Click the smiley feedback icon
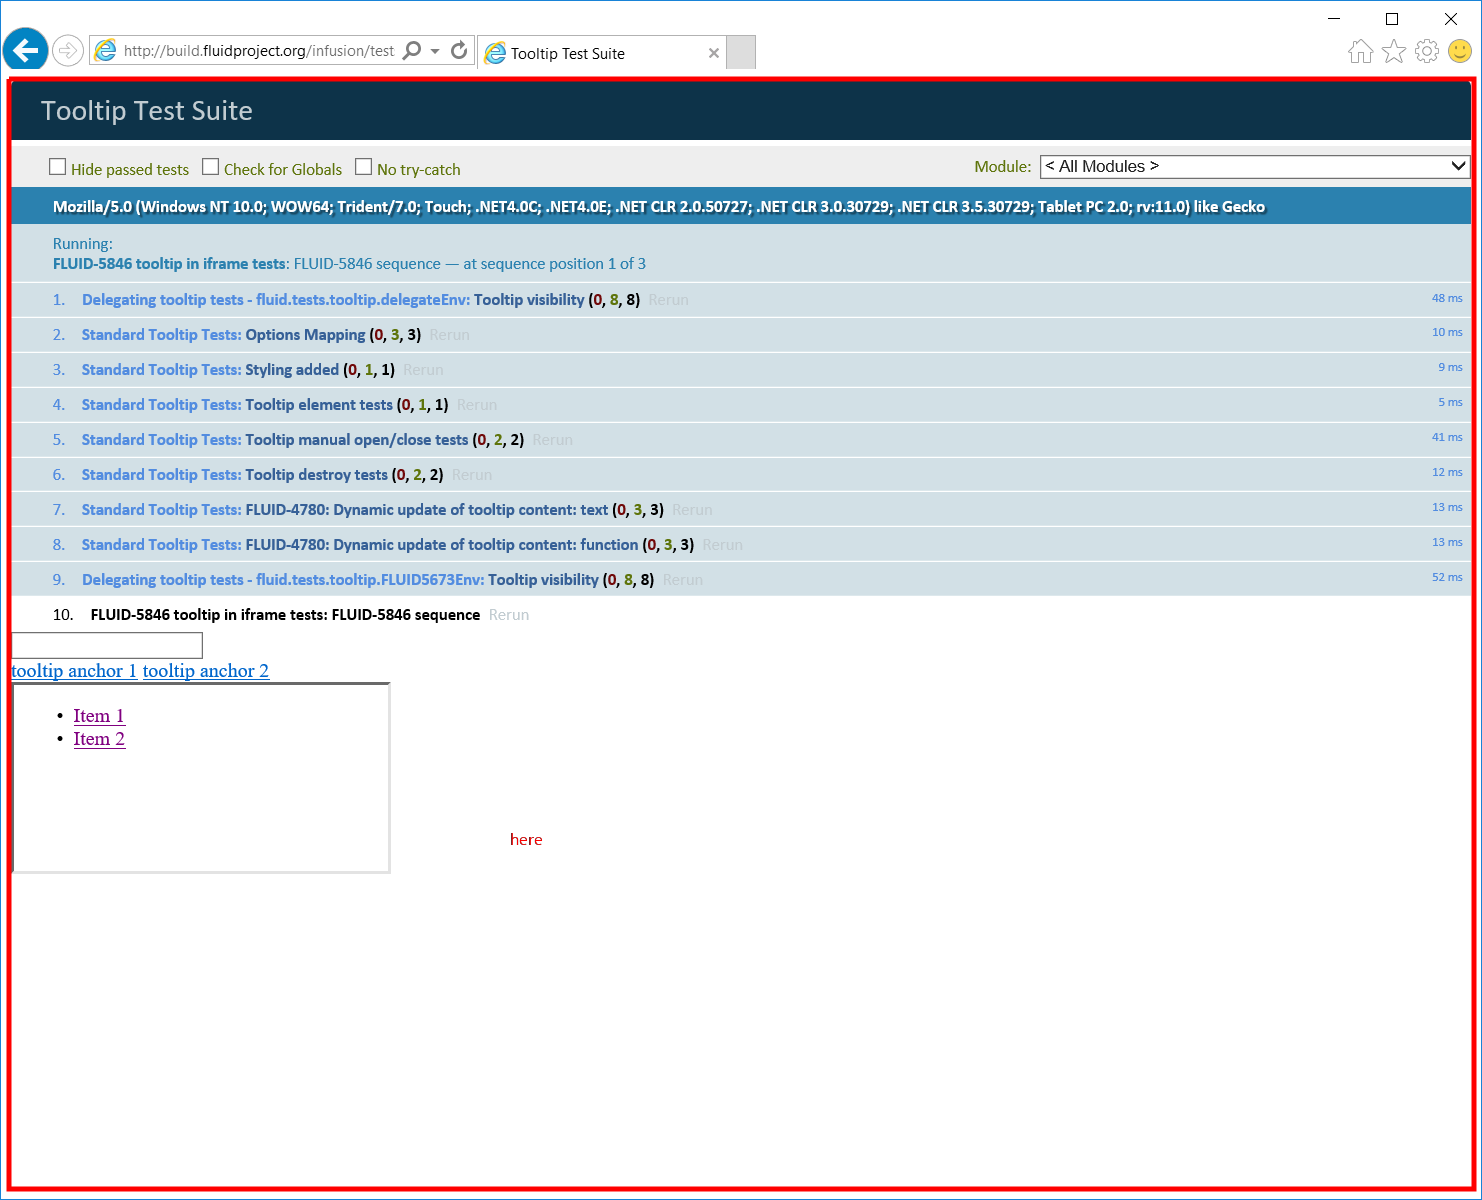 tap(1460, 51)
